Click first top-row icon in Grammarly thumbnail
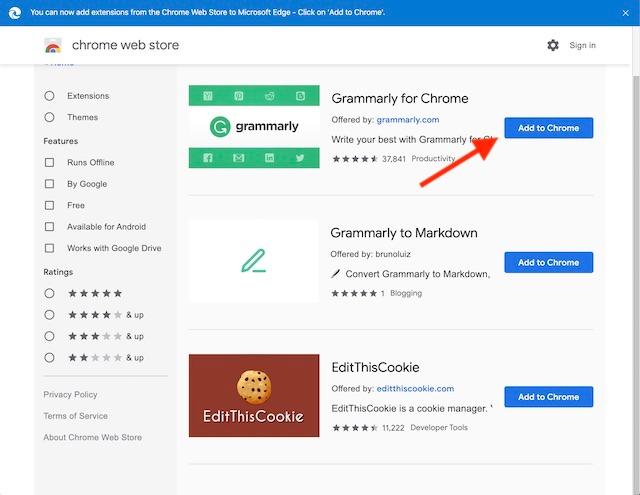 208,96
